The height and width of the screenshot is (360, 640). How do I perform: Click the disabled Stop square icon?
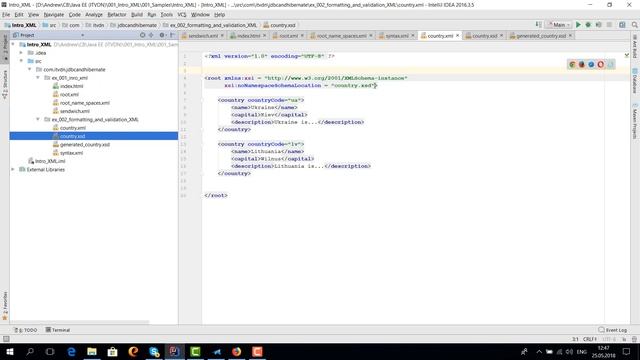[609, 25]
